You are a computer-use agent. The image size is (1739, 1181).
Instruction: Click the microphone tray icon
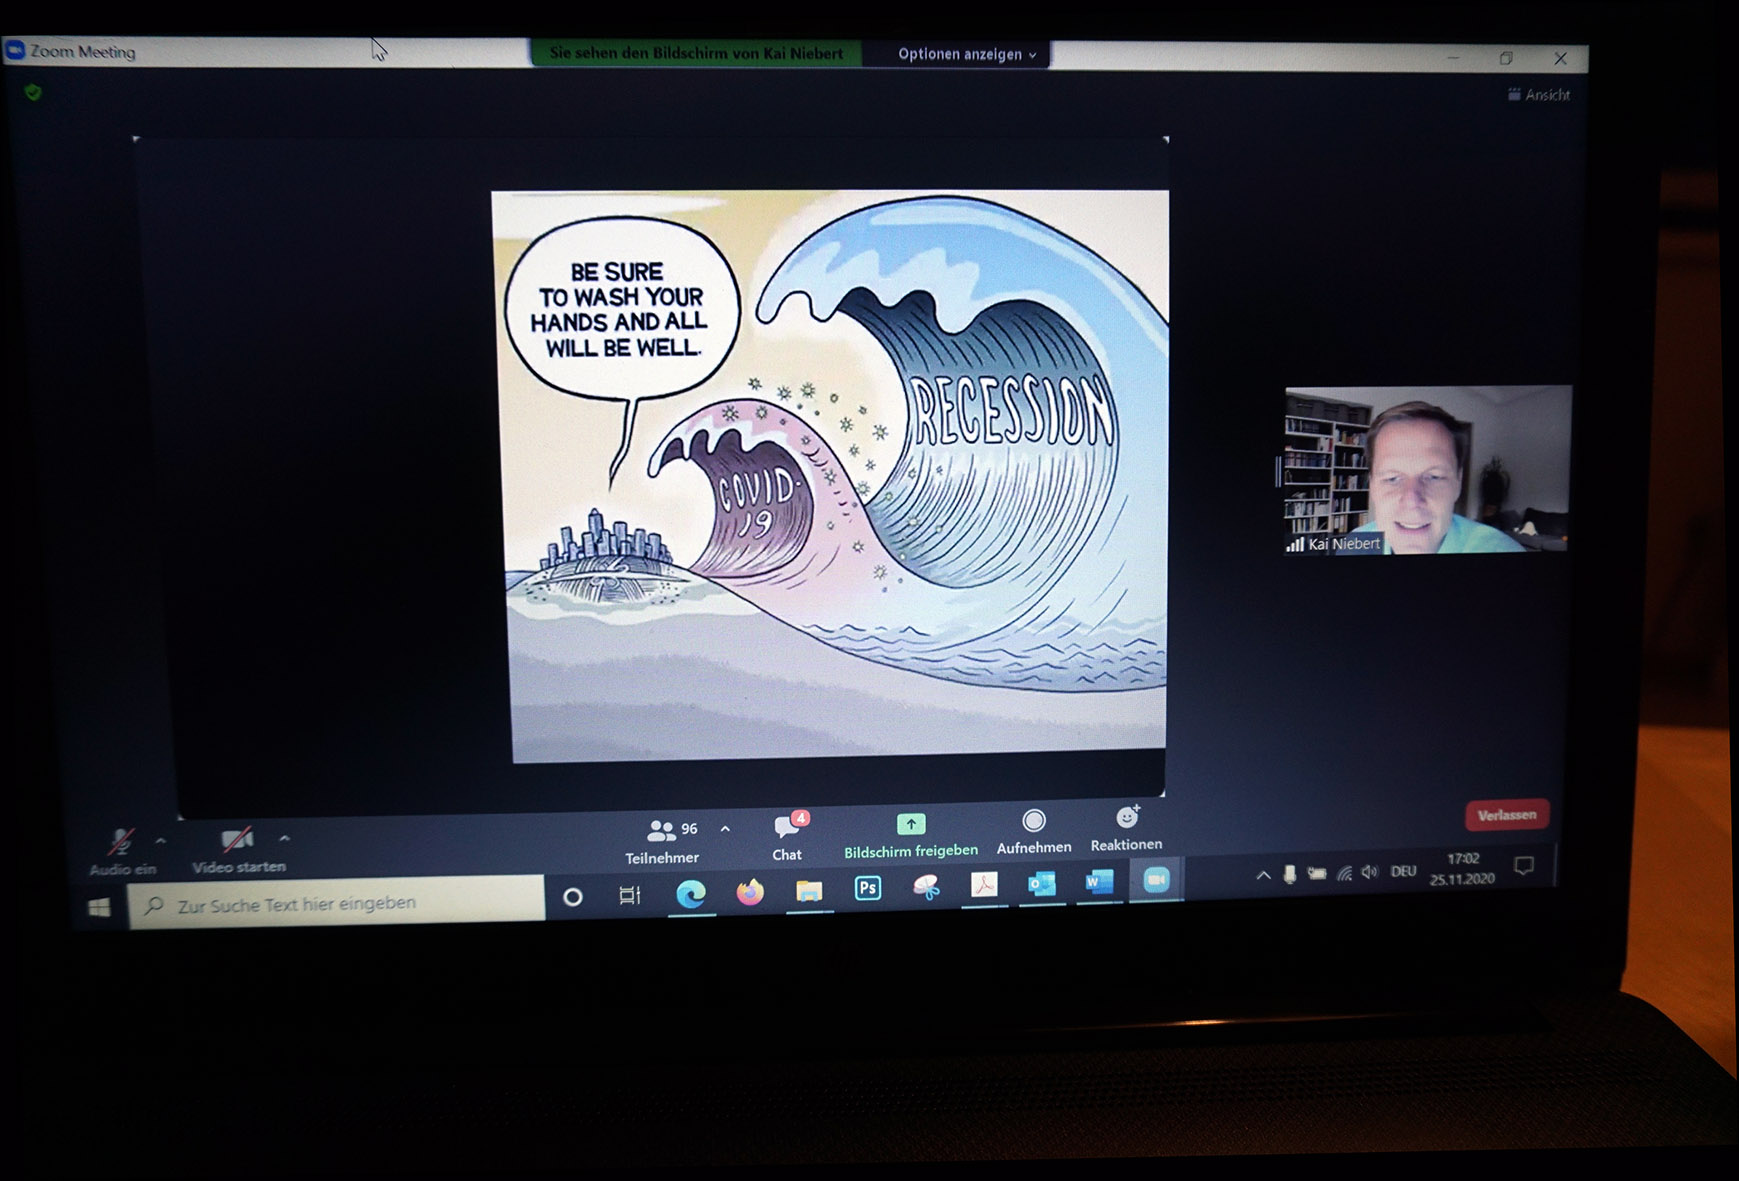[1290, 874]
